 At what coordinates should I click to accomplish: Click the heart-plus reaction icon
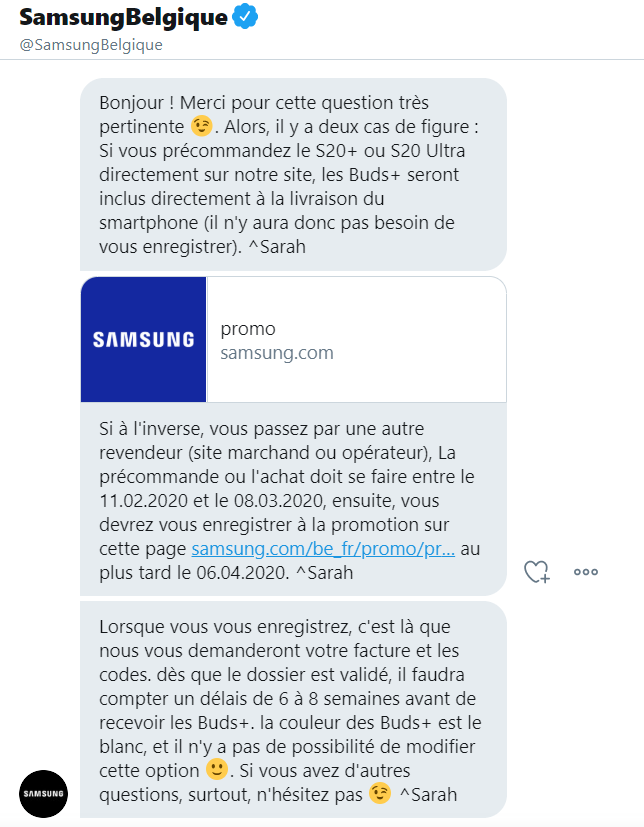537,572
